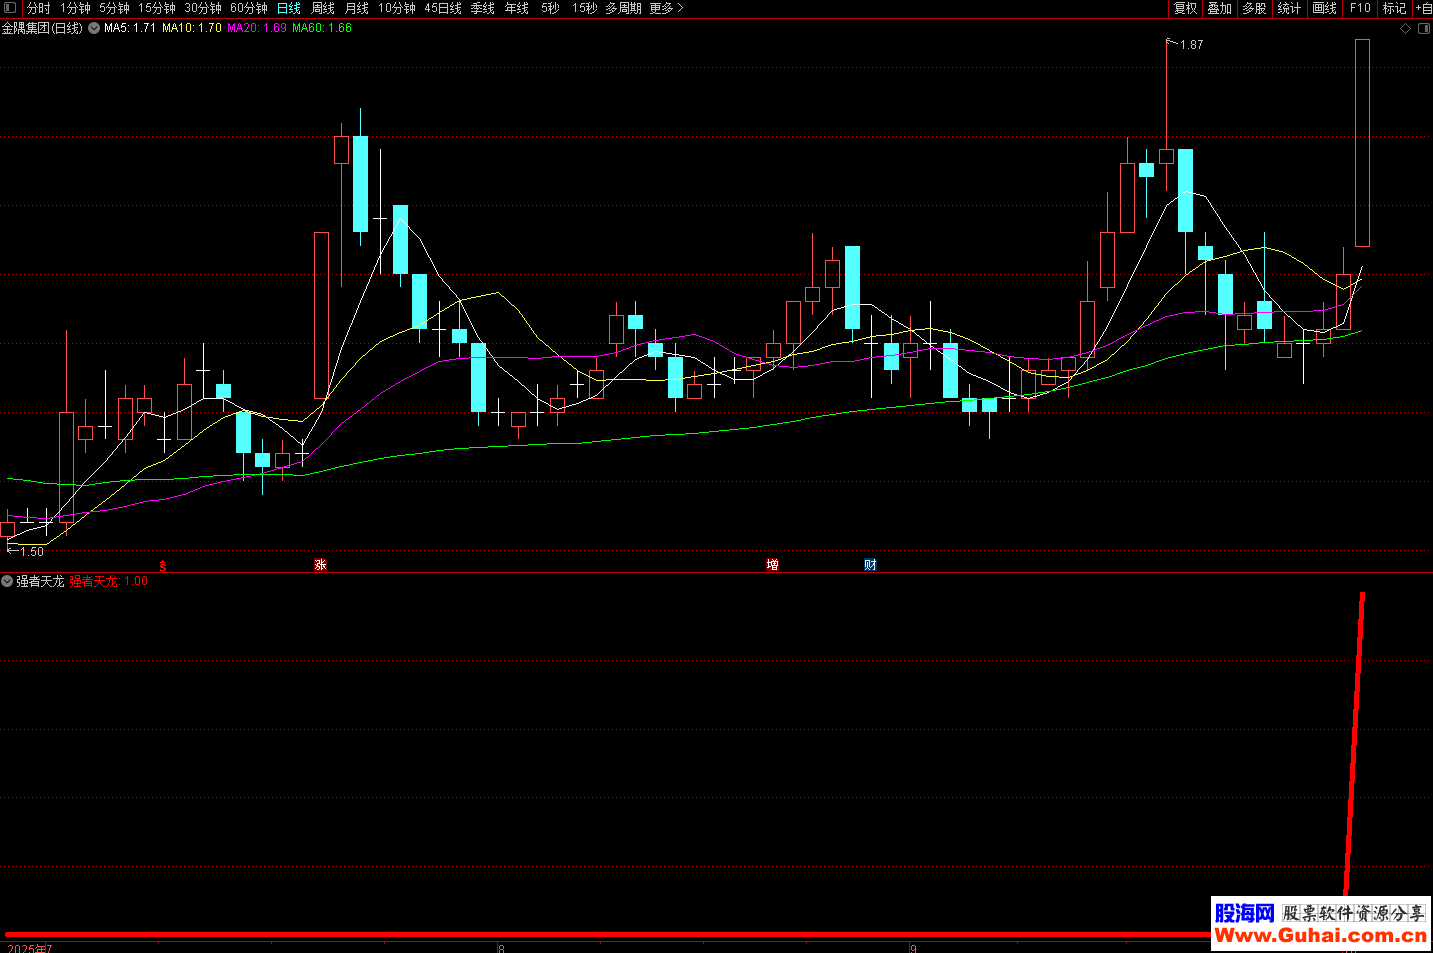Toggle the left sidebar panel icon
Viewport: 1433px width, 953px height.
pos(10,8)
